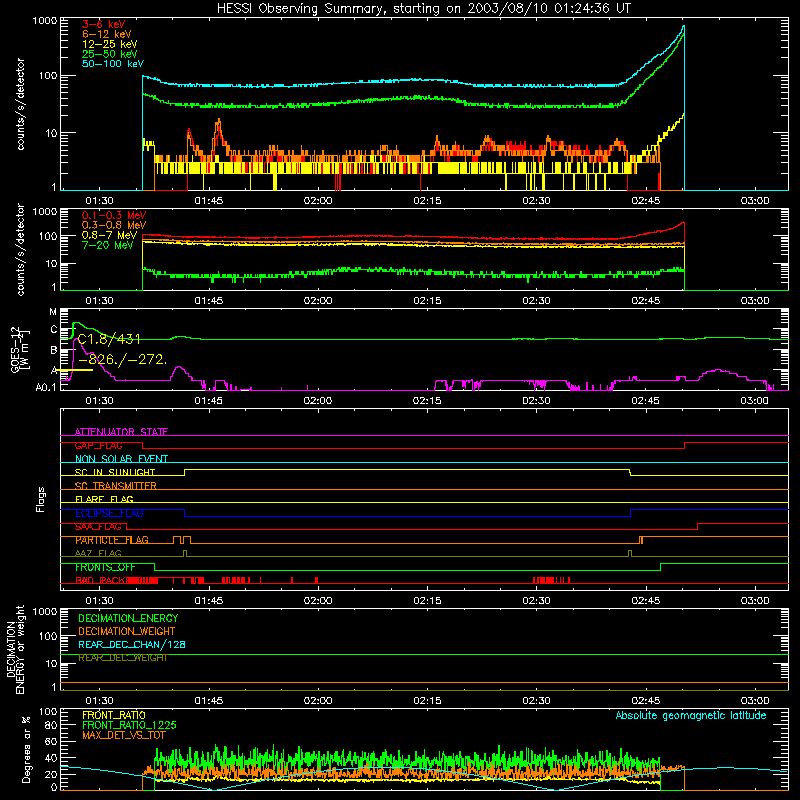Click the 0.1-0.3 MeV legend entry
The width and height of the screenshot is (800, 800).
coord(114,215)
